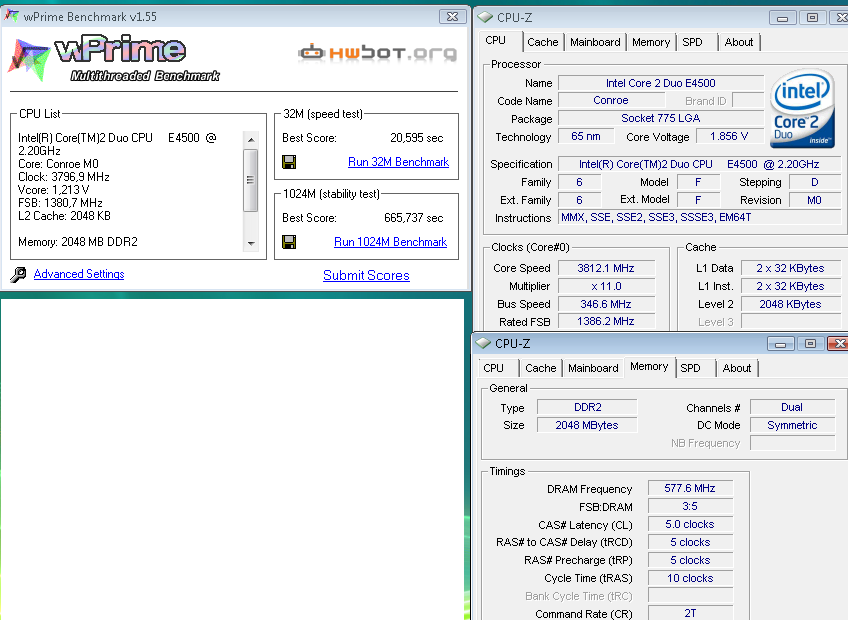Click the Intel Core 2 Duo logo
Screen dimensions: 848x620
click(802, 108)
